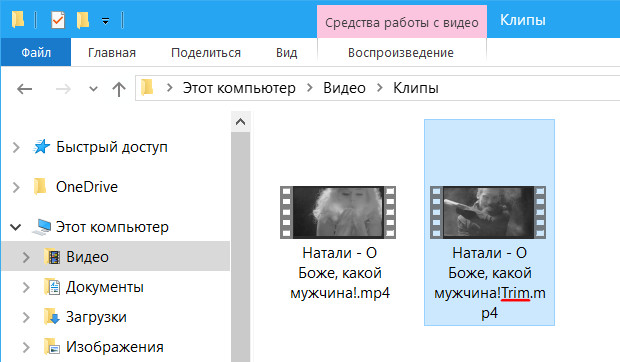Switch to the Главная ribbon tab
The width and height of the screenshot is (620, 362).
click(x=112, y=53)
